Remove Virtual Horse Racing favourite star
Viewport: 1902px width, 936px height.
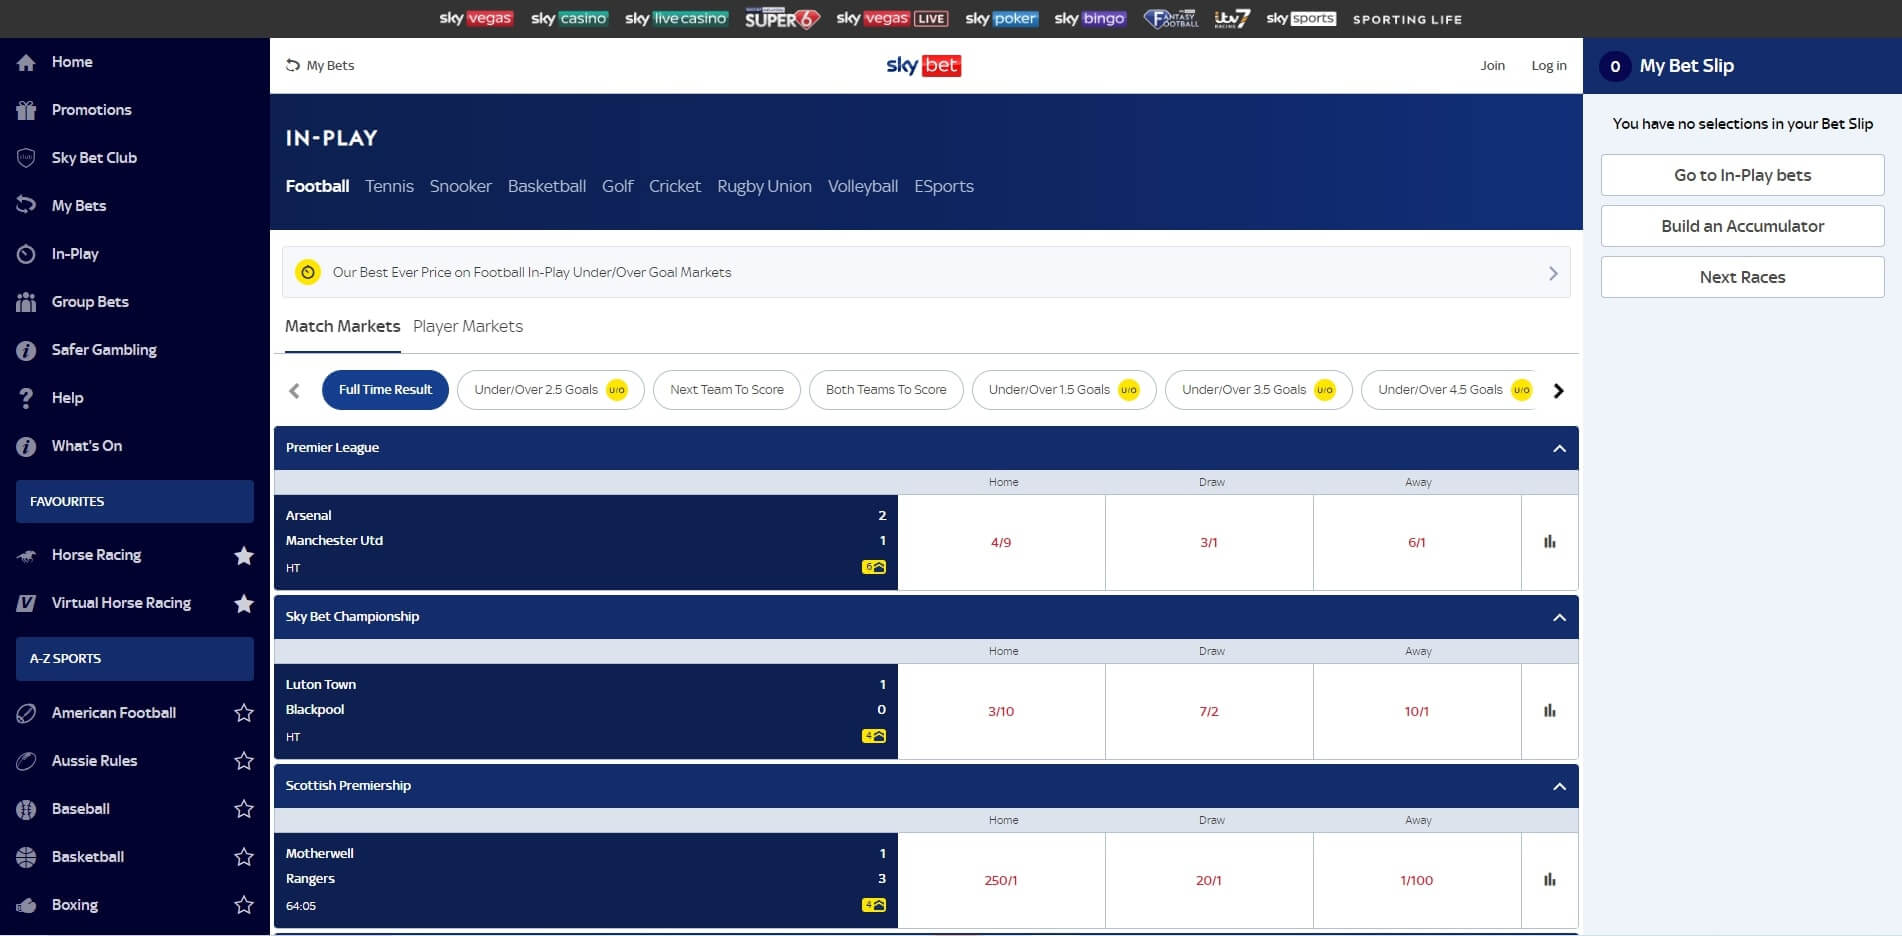coord(243,603)
